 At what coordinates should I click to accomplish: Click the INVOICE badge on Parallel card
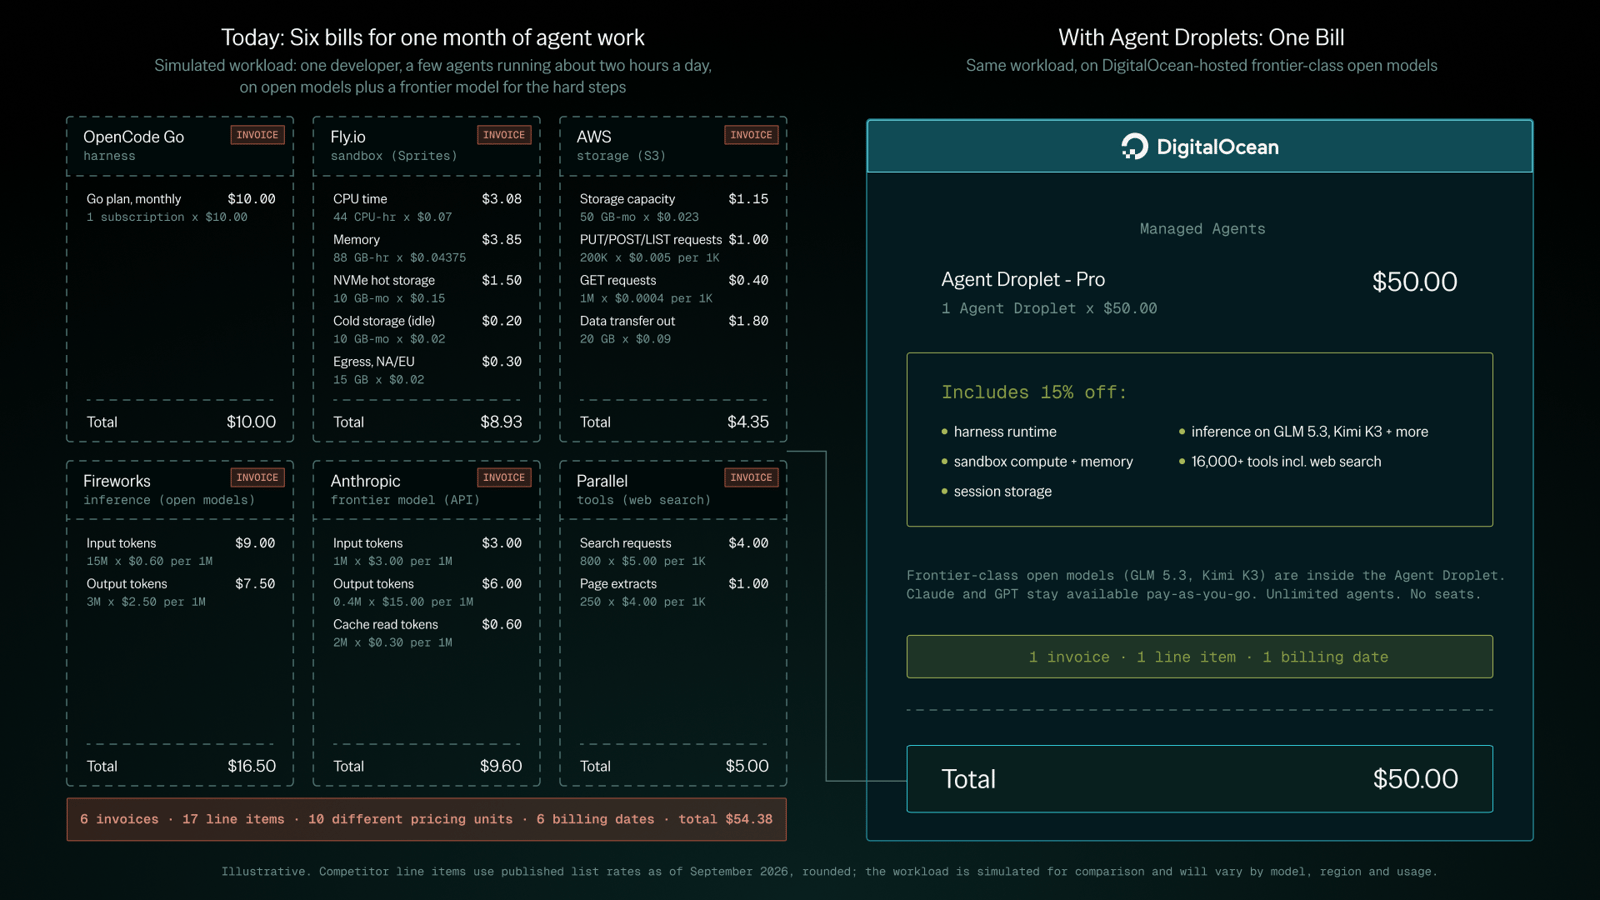(751, 478)
